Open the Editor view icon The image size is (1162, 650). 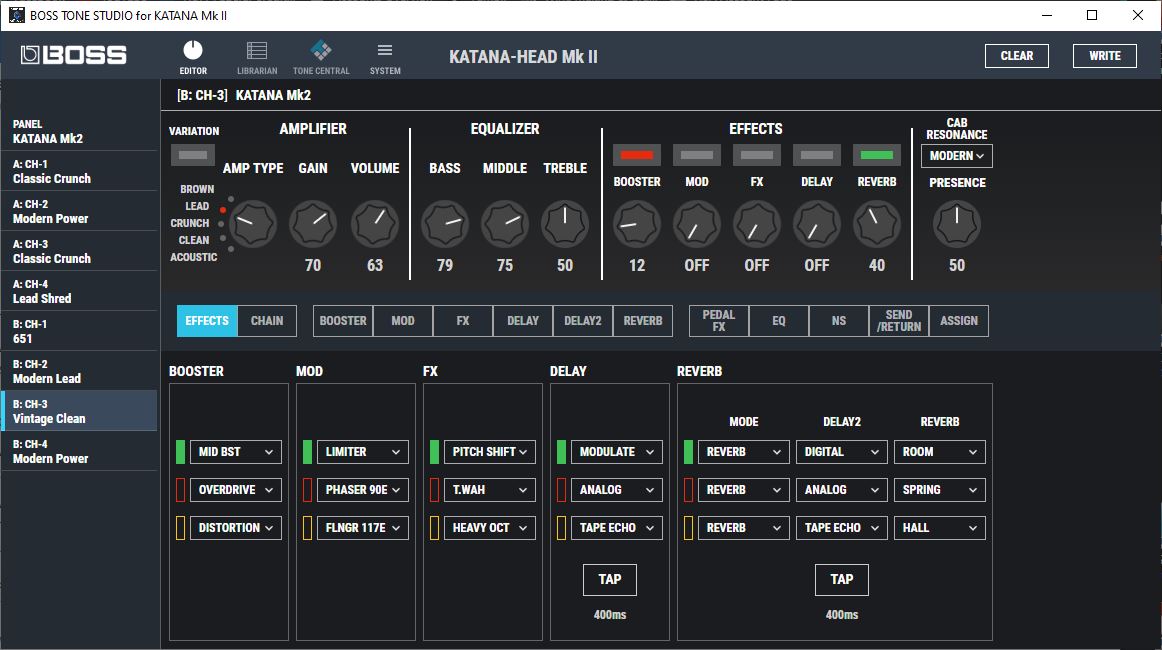click(193, 50)
